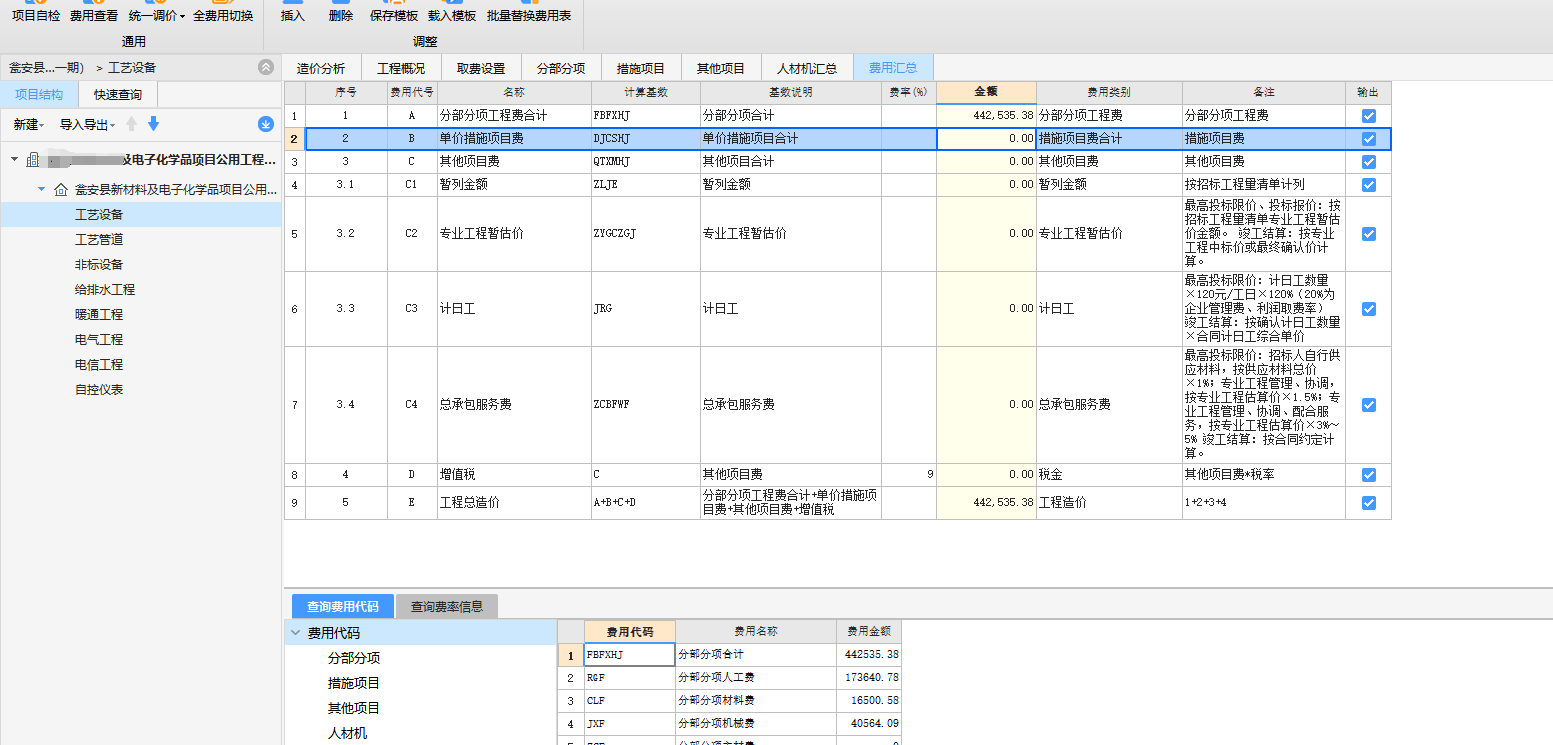Image resolution: width=1553 pixels, height=745 pixels.
Task: Click the 载入模板 toolbar button
Action: tap(452, 12)
